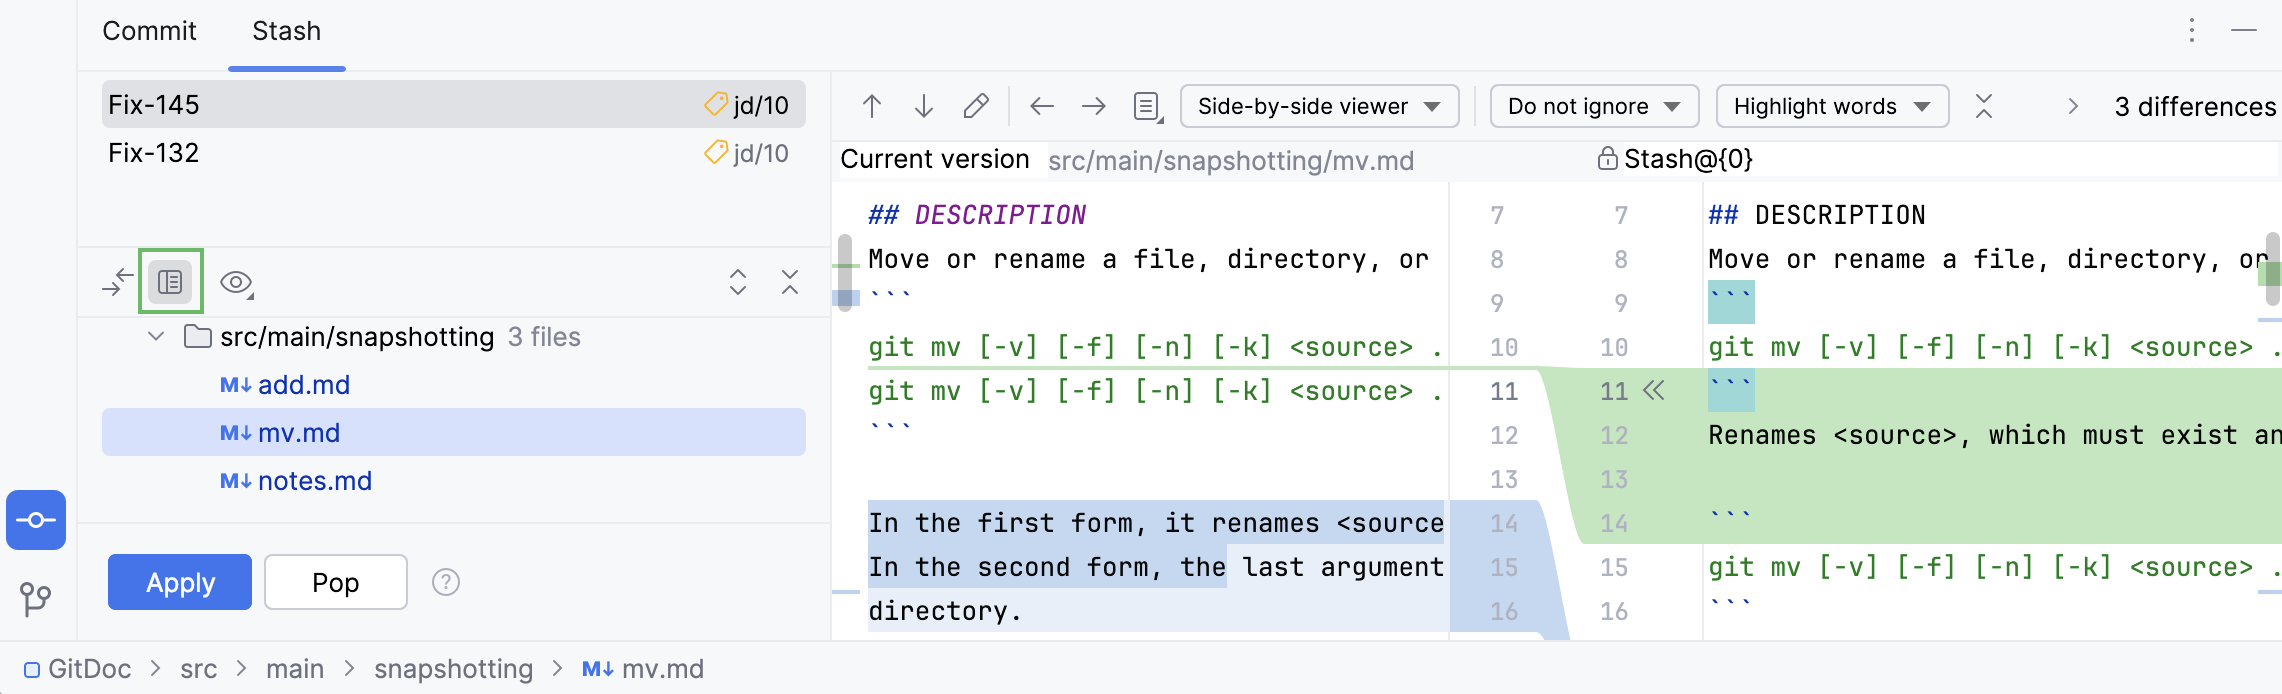Click the pencil edit source icon

point(976,106)
